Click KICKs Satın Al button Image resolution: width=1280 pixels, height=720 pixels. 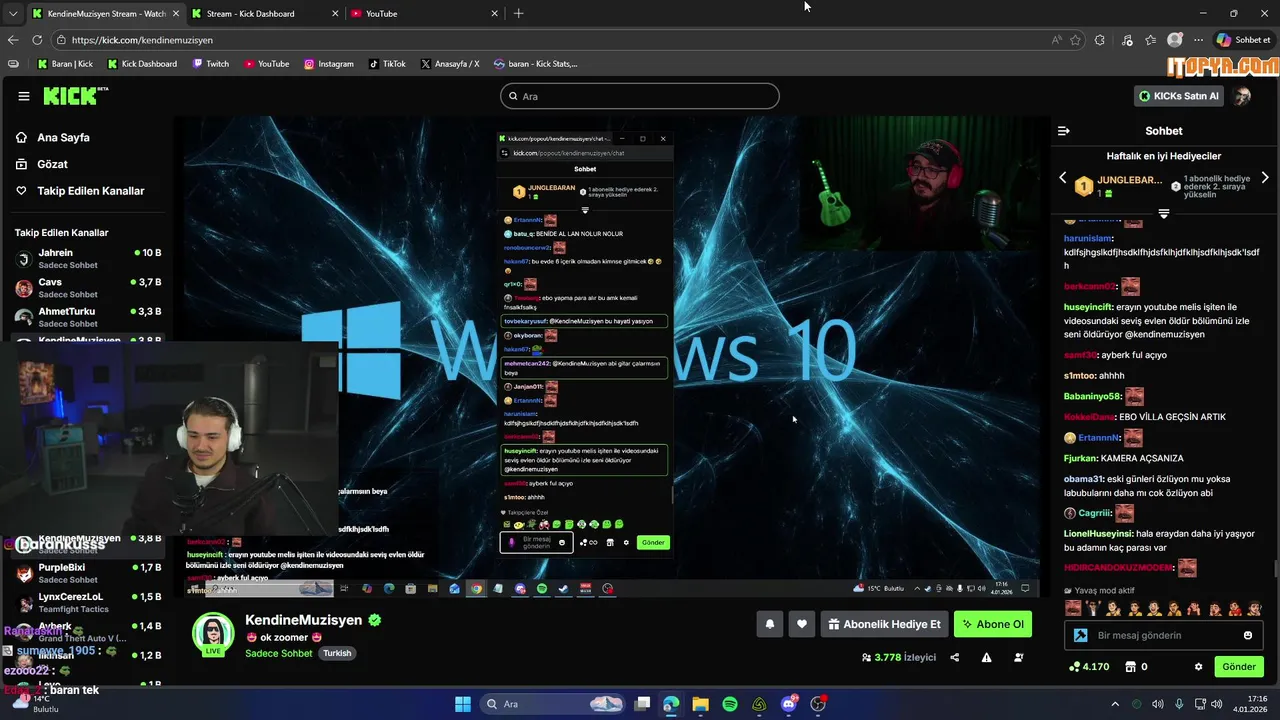[1180, 96]
